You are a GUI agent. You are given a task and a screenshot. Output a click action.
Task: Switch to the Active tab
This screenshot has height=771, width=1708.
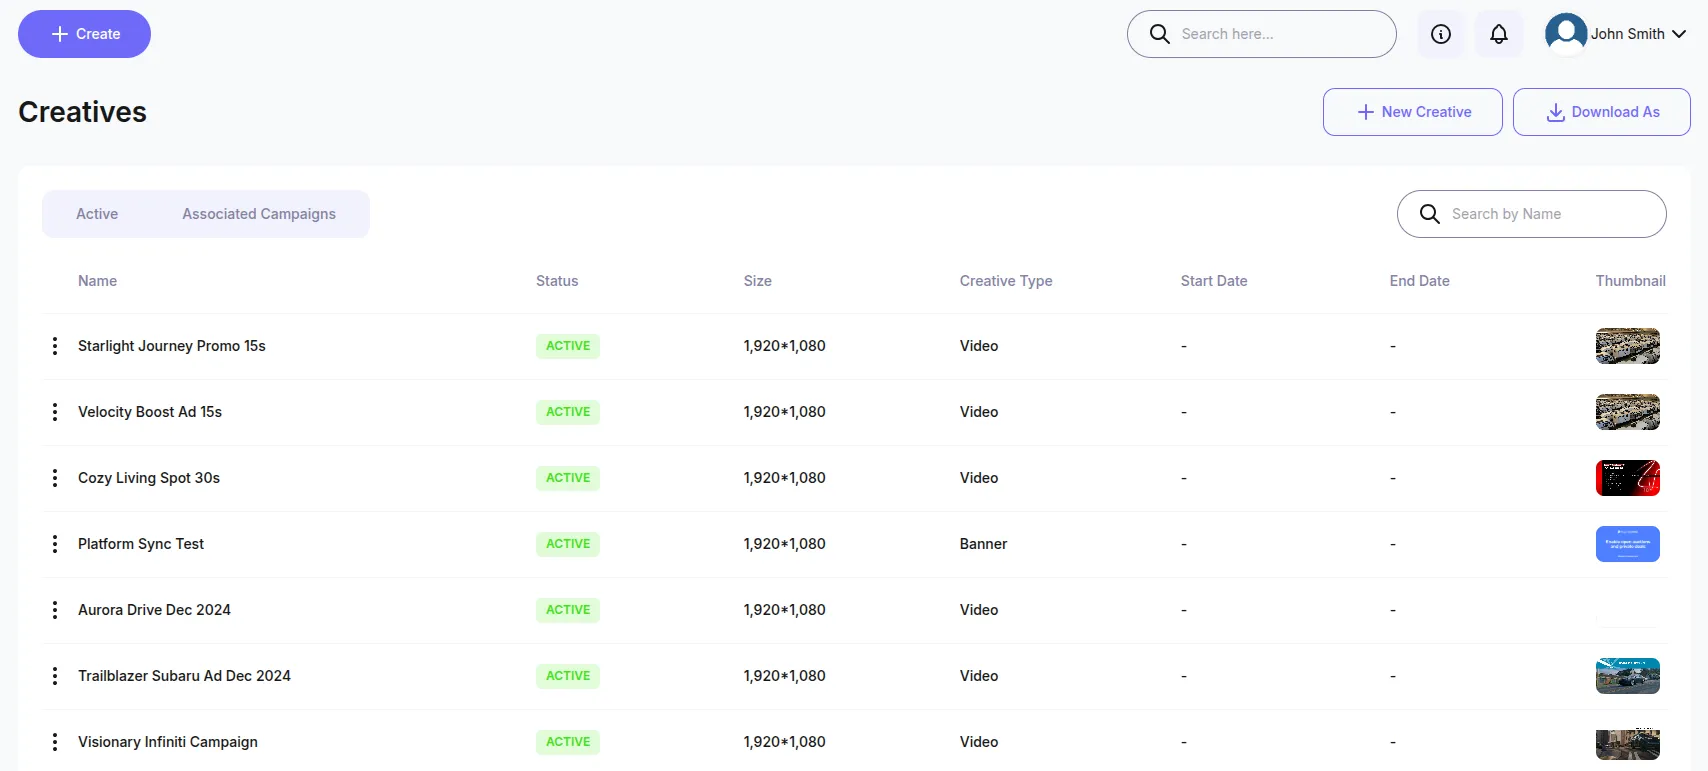tap(97, 214)
